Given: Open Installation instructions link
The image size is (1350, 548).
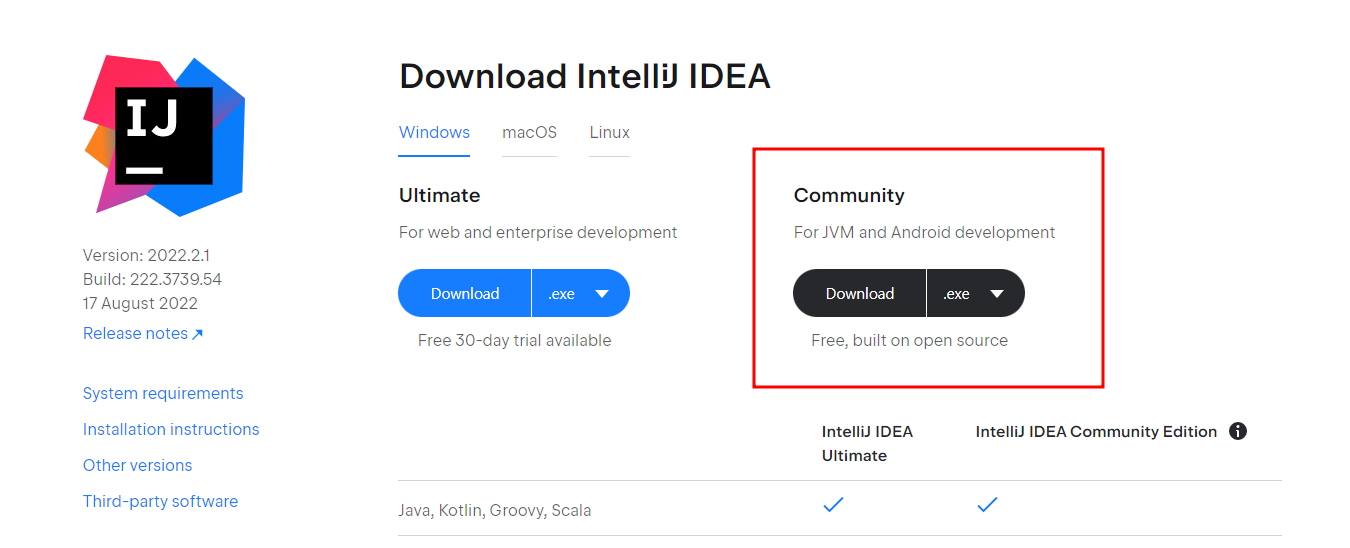Looking at the screenshot, I should coord(171,429).
